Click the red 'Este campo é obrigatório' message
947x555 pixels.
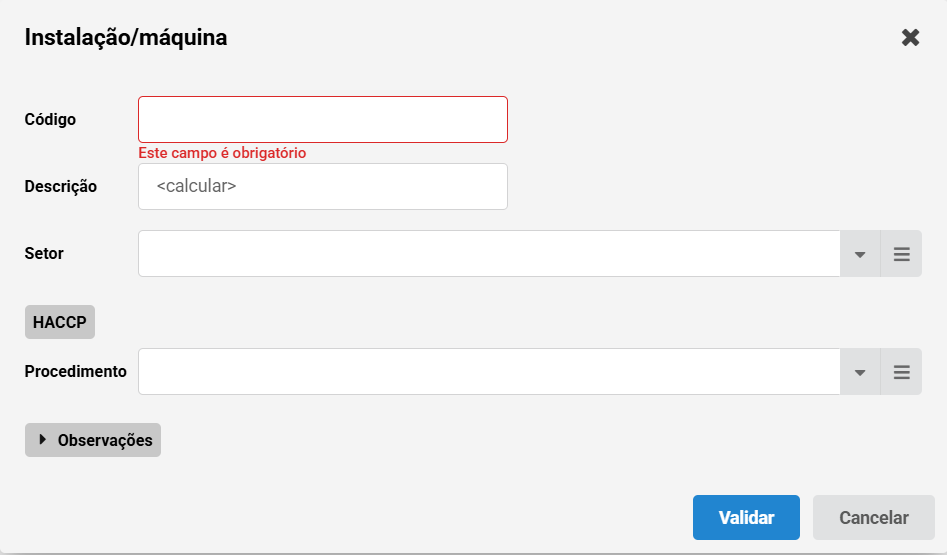[x=222, y=153]
